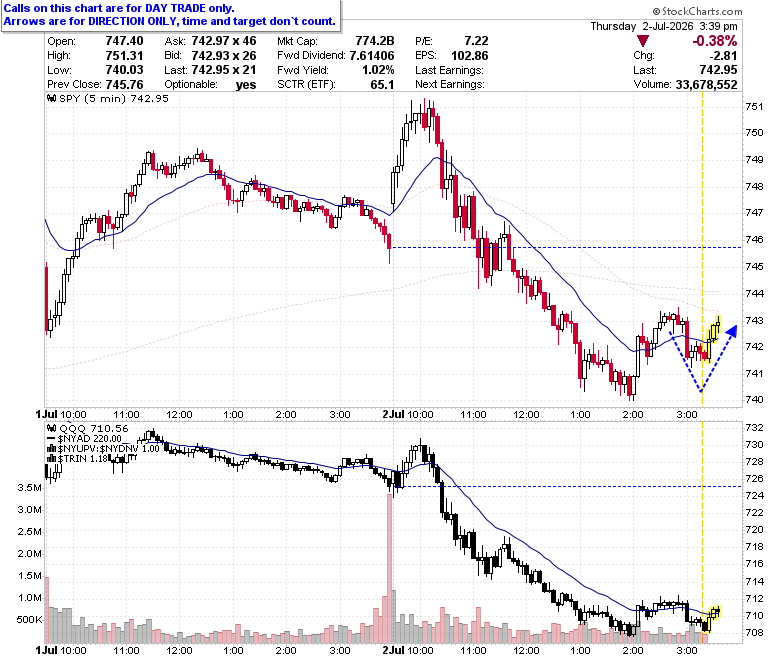Screen dimensions: 780x659
Task: Click the Mkt Cap value 774.2B
Action: click(375, 41)
